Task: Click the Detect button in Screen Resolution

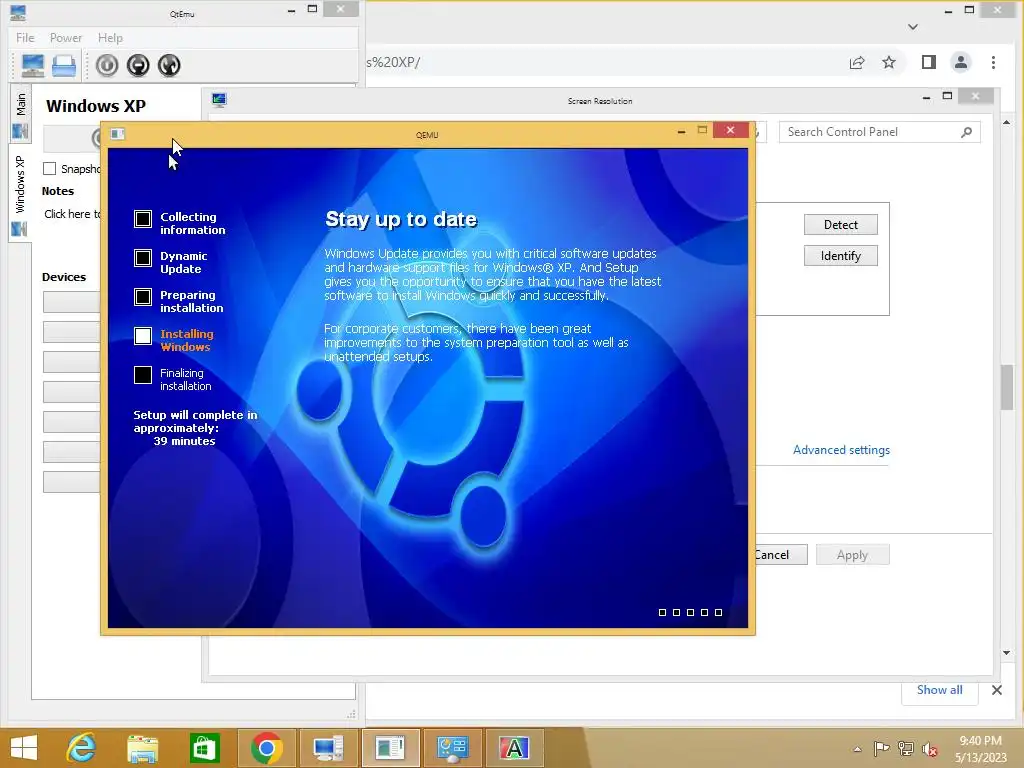Action: [x=840, y=225]
